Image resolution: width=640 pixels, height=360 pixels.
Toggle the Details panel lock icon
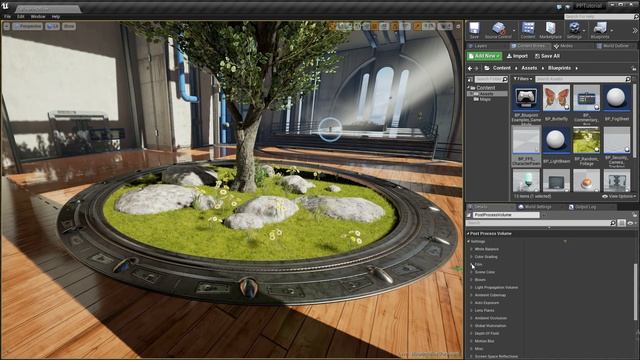pos(634,215)
